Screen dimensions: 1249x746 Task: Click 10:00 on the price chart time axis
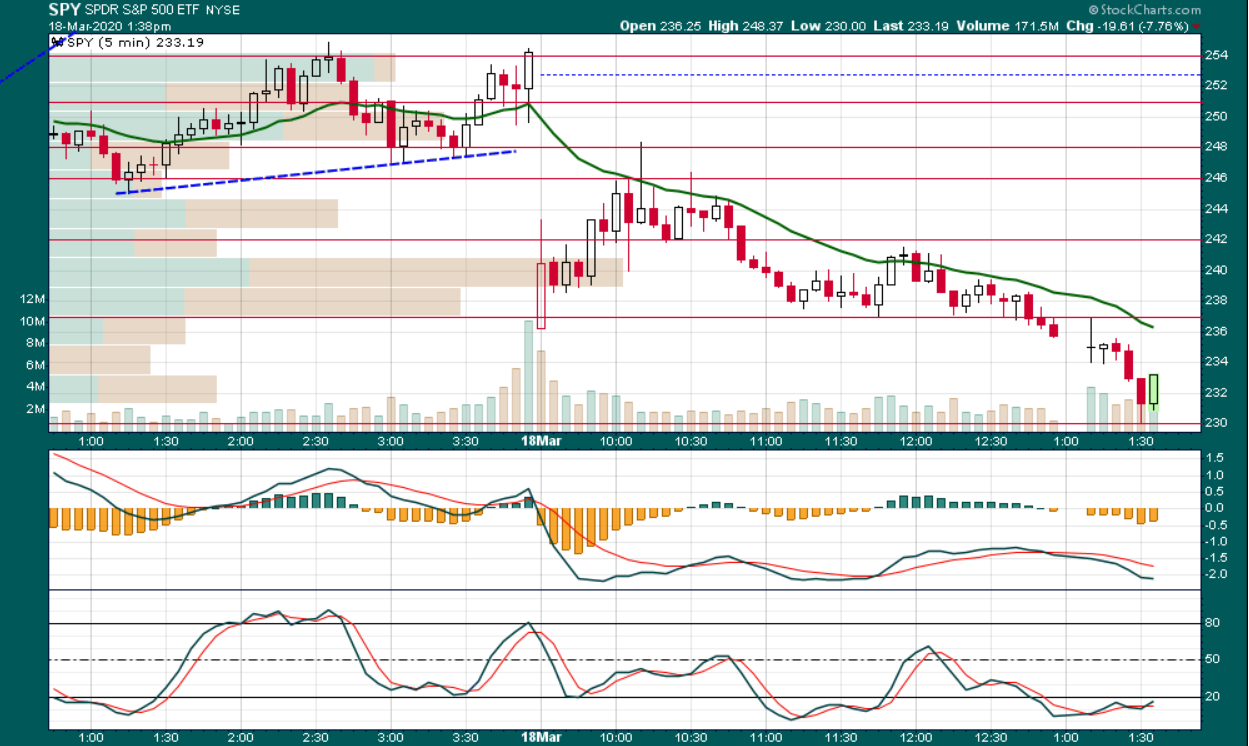coord(615,441)
